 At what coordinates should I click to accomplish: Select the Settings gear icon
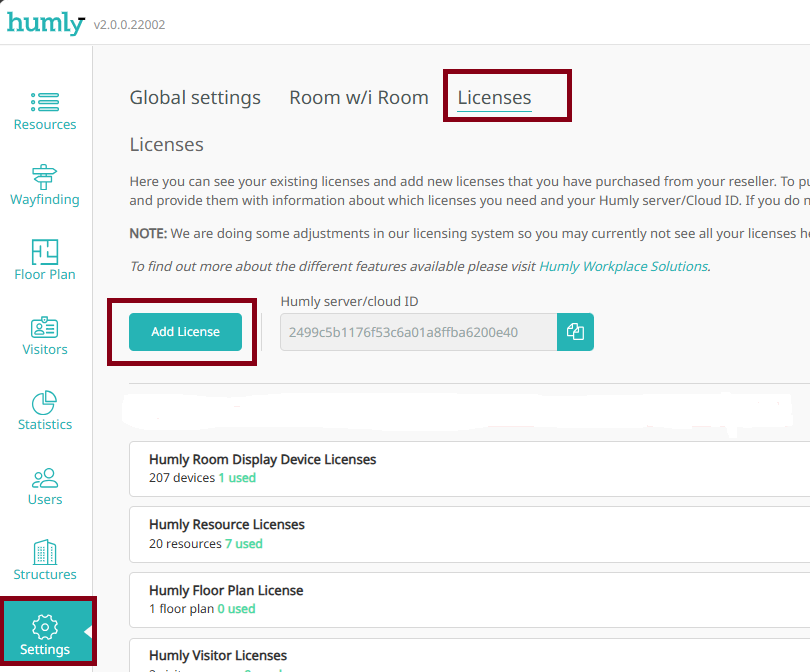(45, 627)
